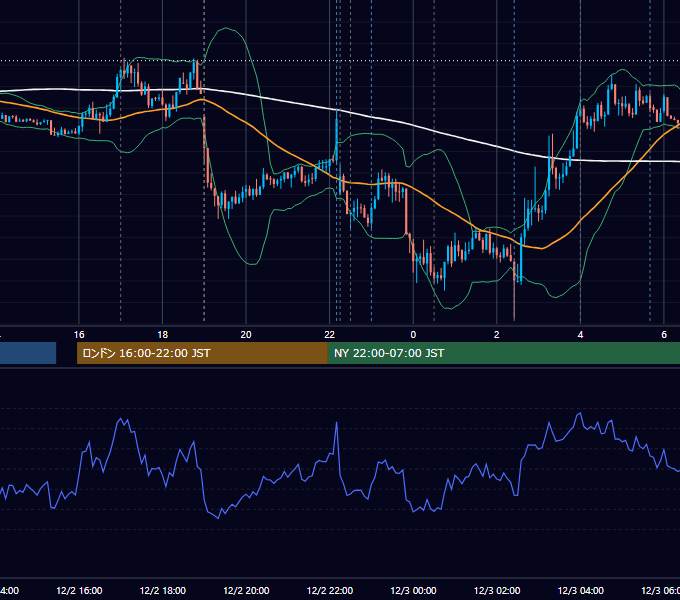680x600 pixels.
Task: Click the 12/2 22:00 date label
Action: [330, 590]
